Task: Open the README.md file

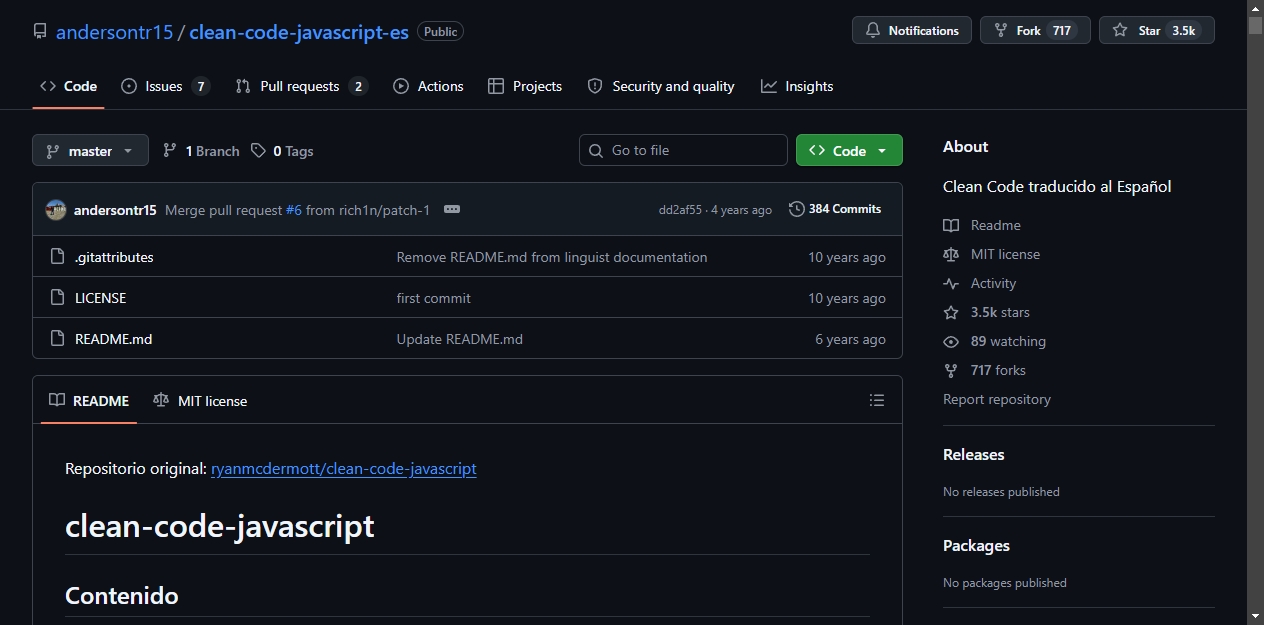Action: (113, 339)
